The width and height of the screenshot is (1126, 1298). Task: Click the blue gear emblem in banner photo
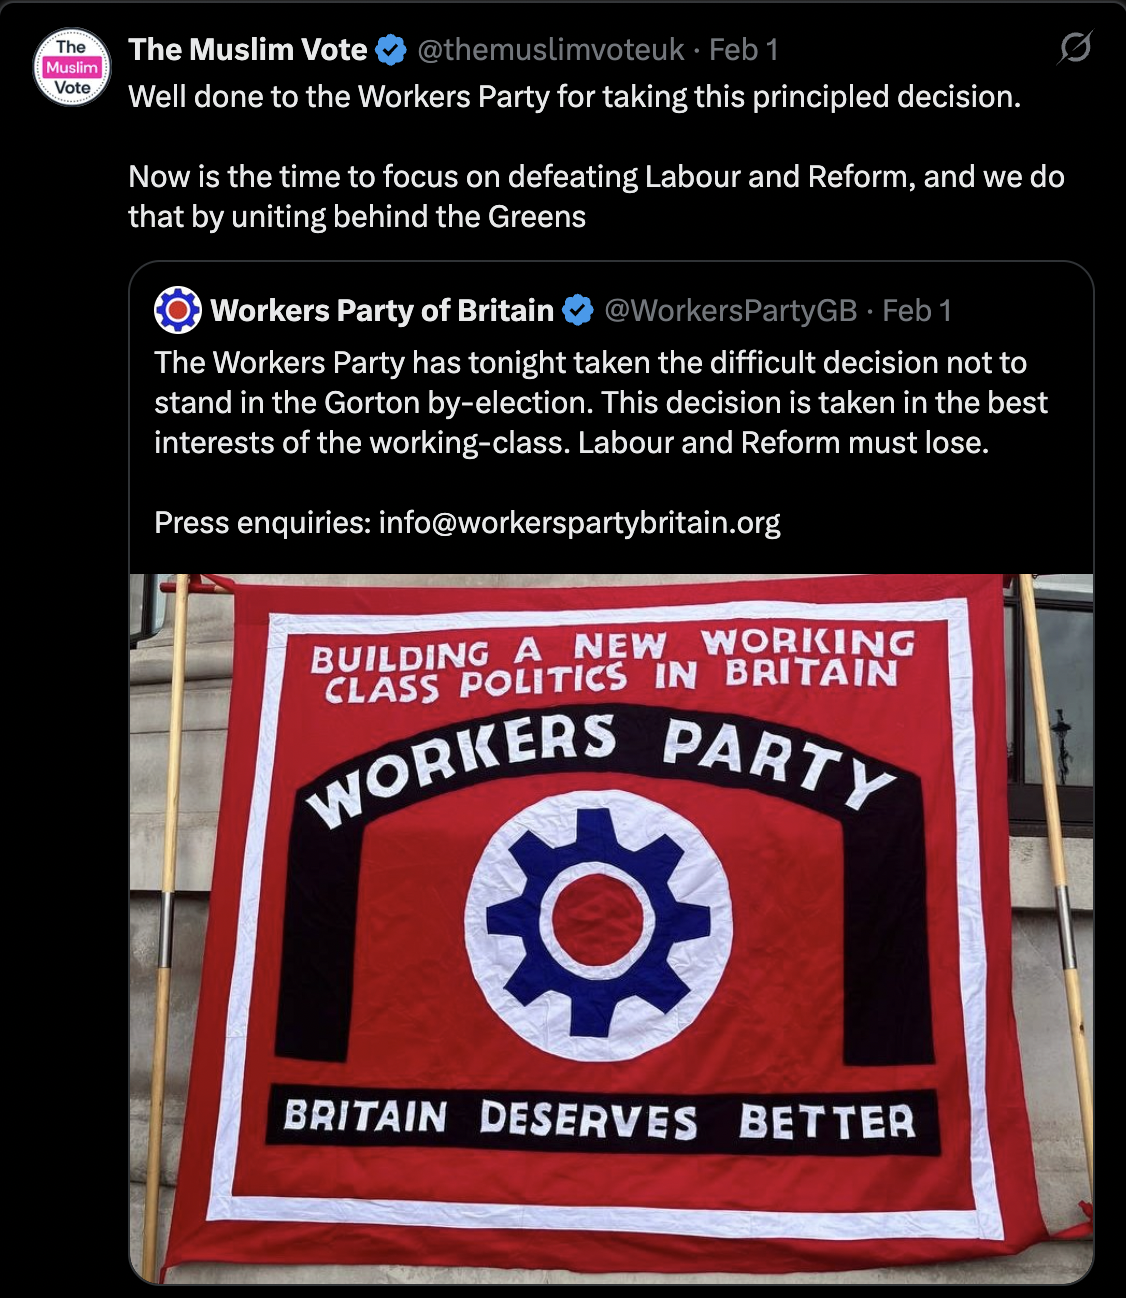pos(598,923)
